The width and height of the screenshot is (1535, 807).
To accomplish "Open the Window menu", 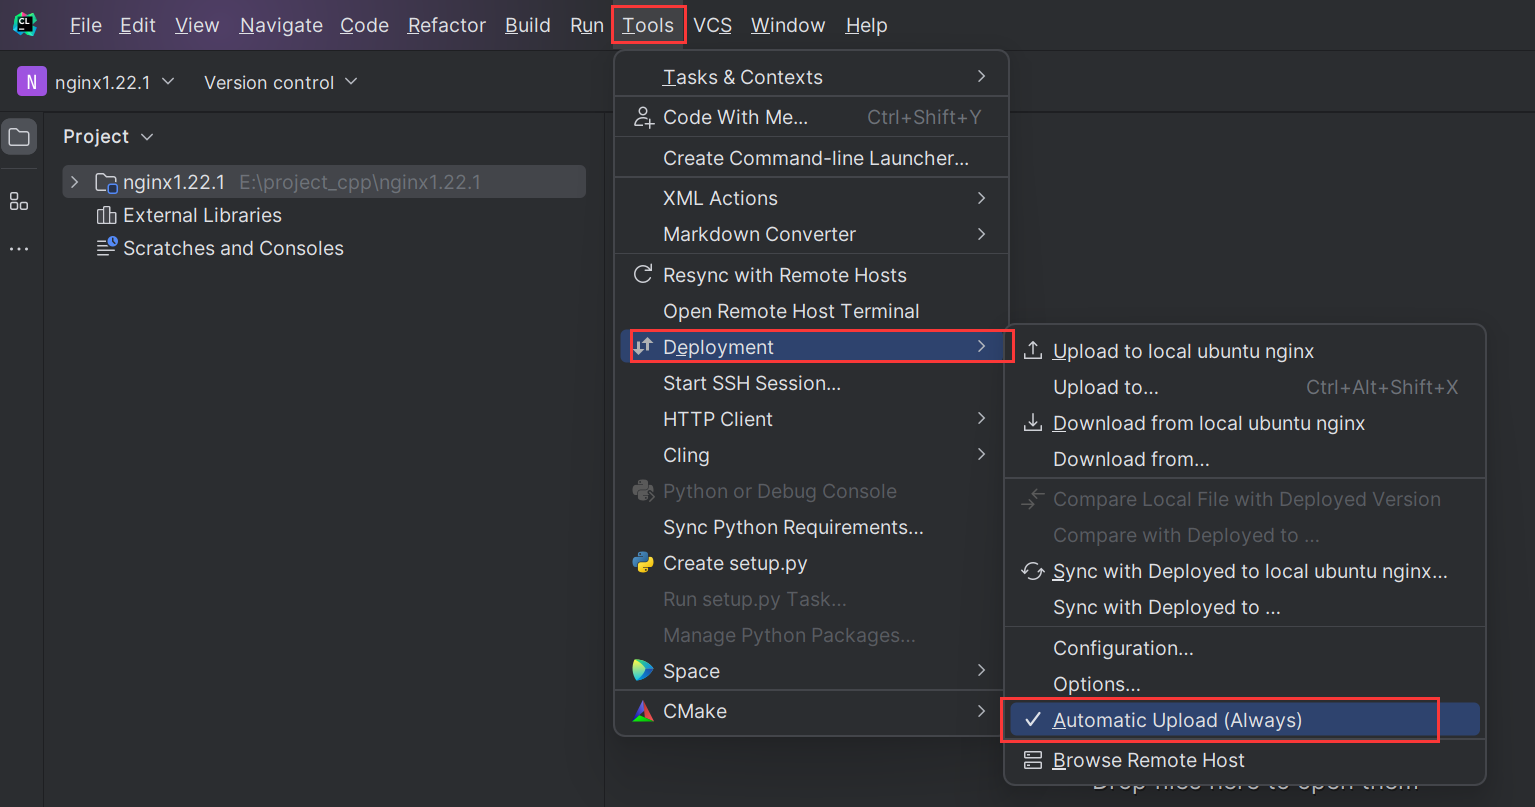I will [788, 25].
